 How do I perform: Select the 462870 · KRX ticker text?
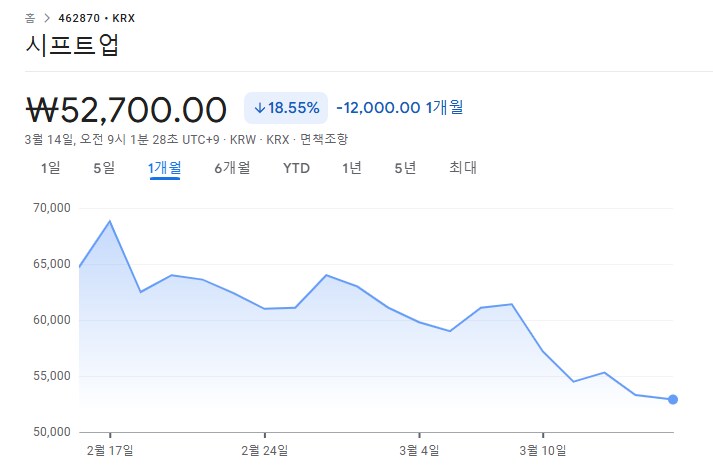tap(96, 18)
